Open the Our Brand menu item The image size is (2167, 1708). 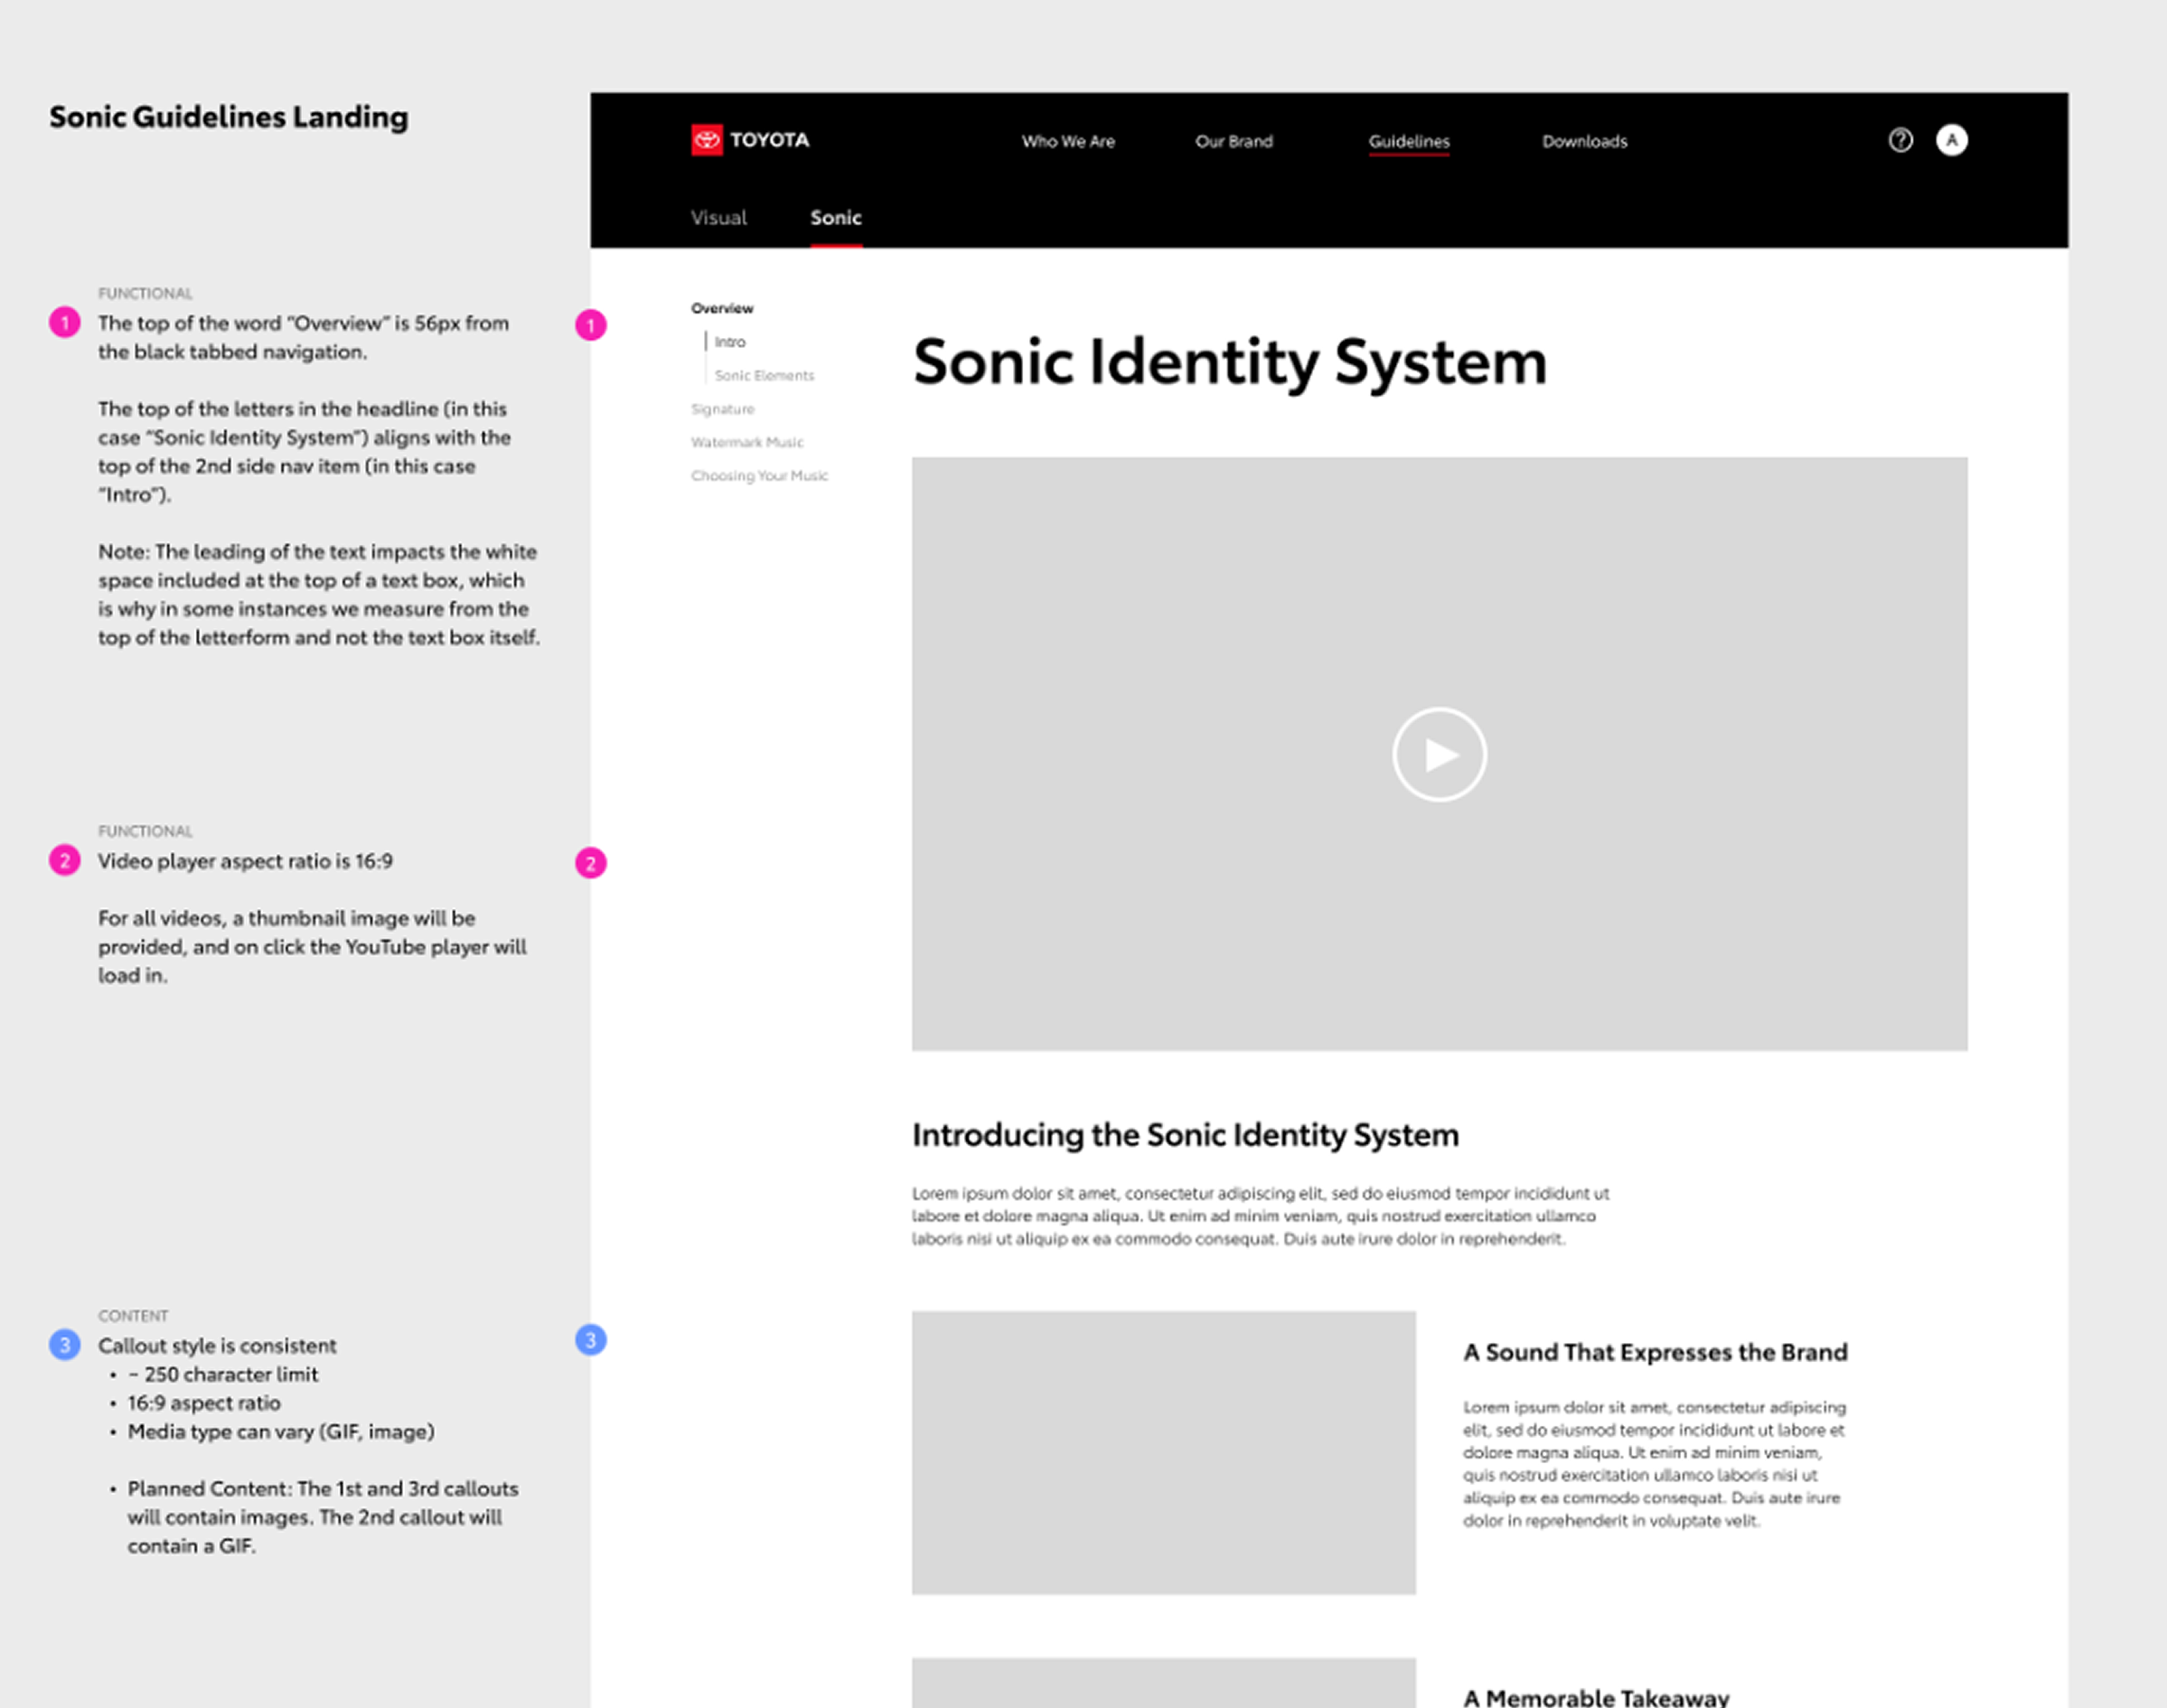coord(1233,142)
